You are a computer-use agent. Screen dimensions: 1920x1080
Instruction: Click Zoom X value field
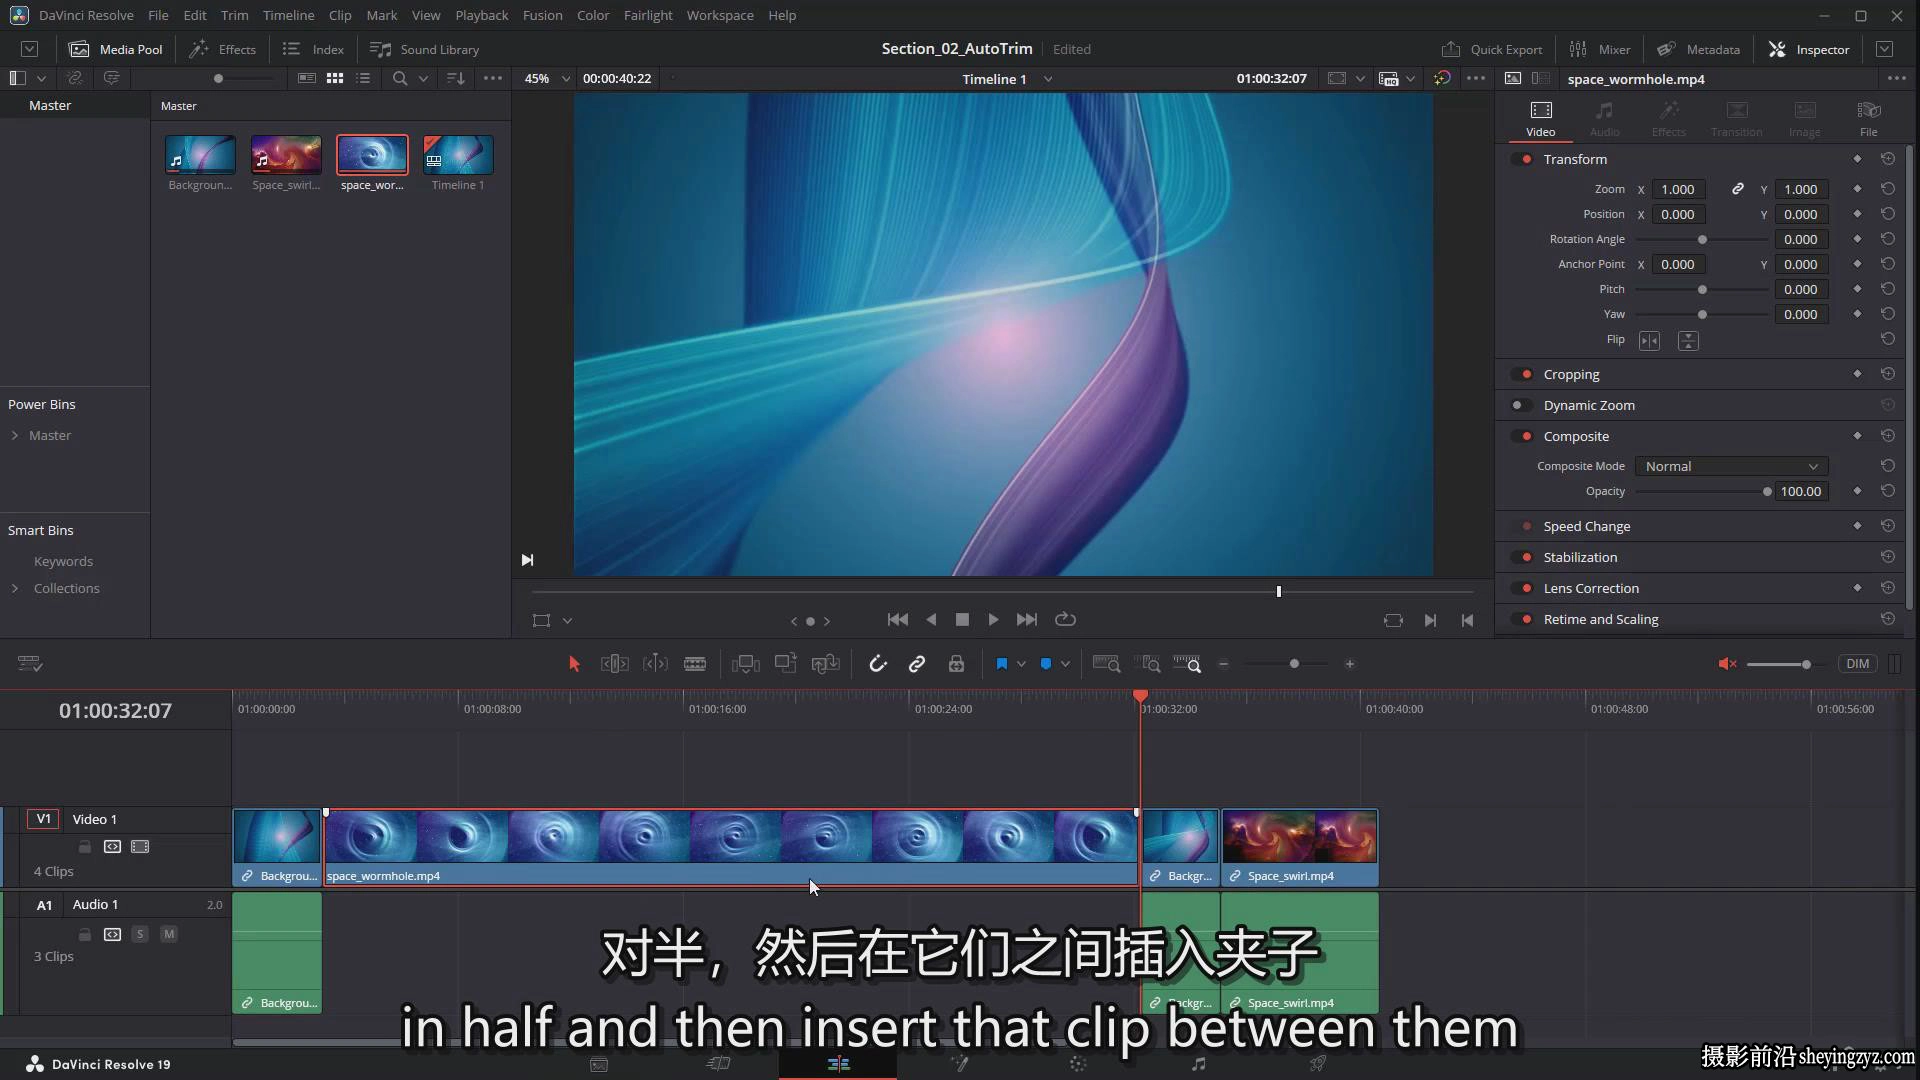pyautogui.click(x=1678, y=189)
